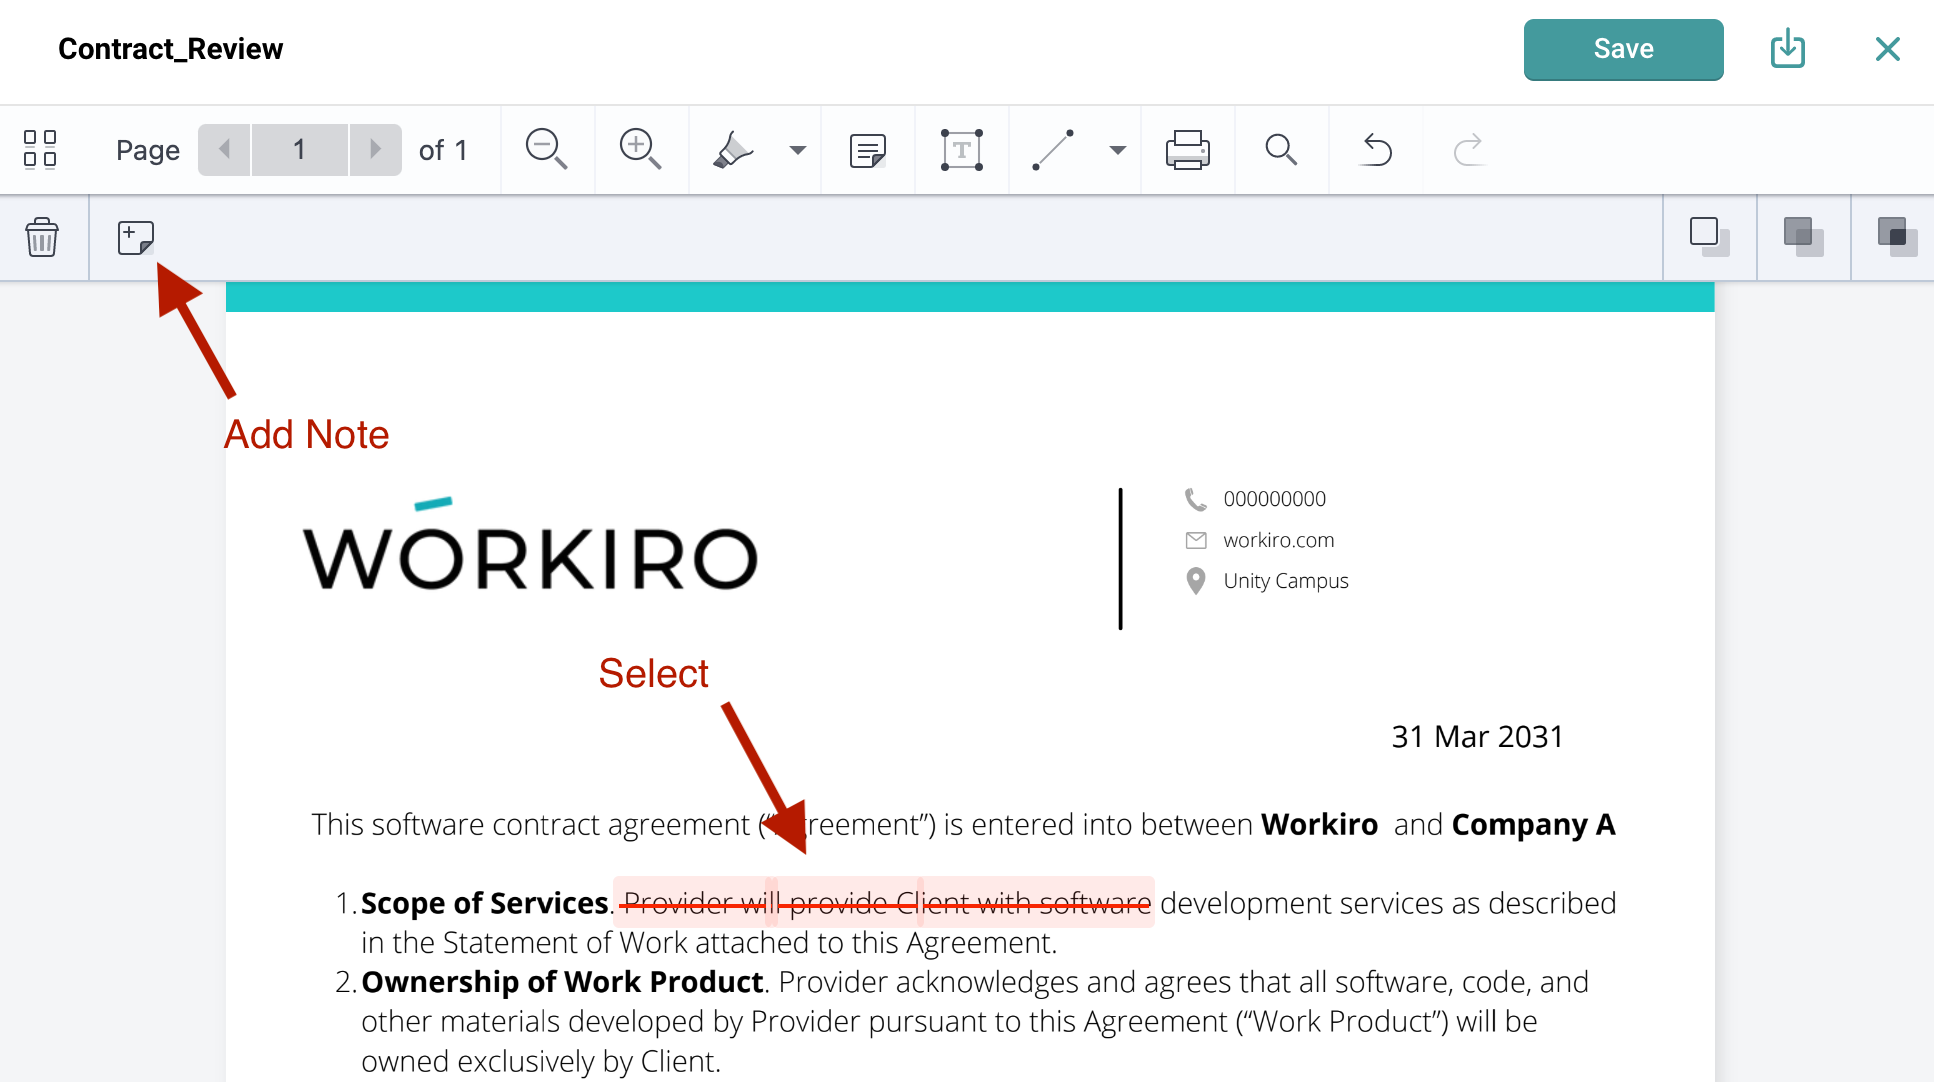Open the line tool options dropdown

point(1117,150)
